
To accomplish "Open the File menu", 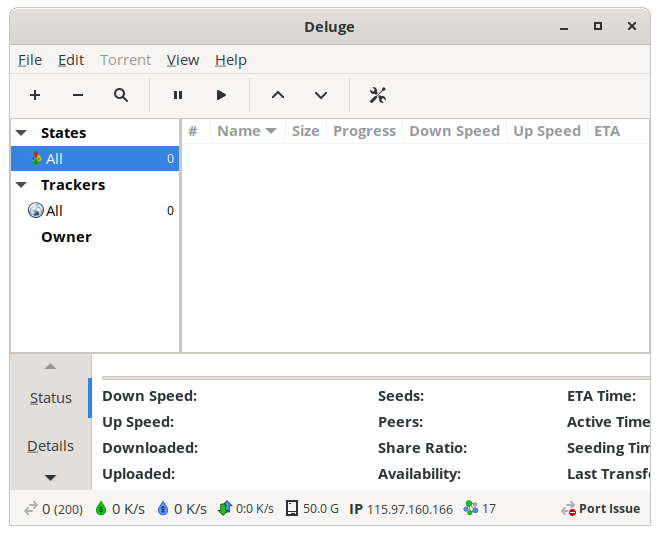I will (30, 60).
